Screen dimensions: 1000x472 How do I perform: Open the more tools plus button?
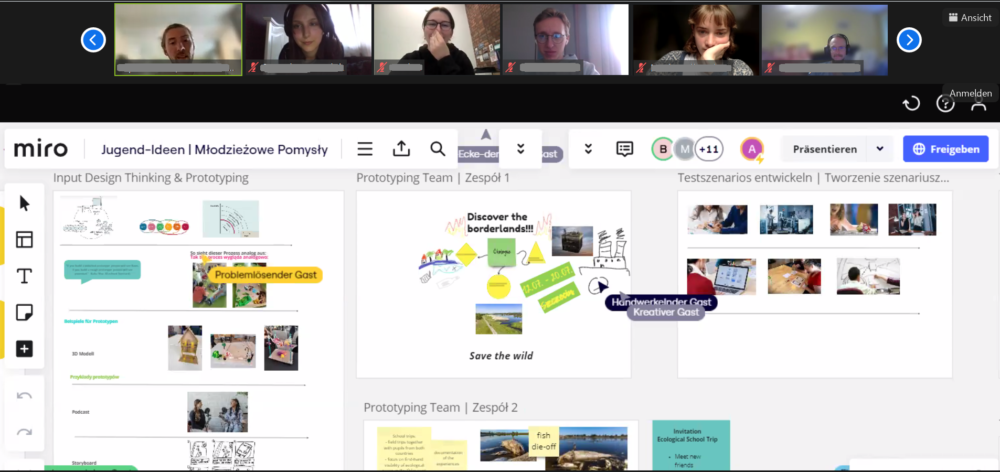24,349
